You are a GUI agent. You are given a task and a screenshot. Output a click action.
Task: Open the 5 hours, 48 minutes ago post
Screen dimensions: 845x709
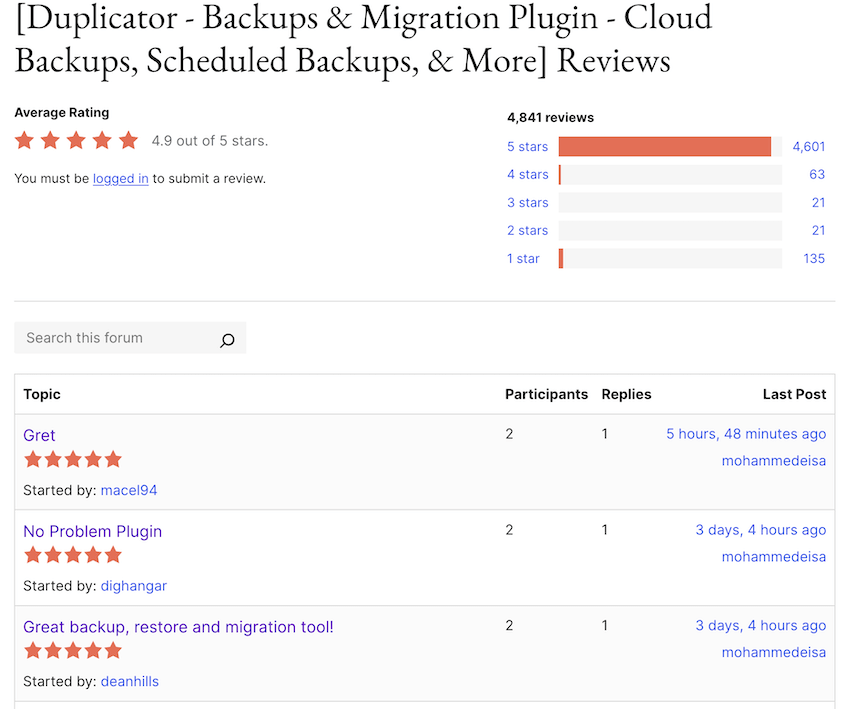click(746, 433)
